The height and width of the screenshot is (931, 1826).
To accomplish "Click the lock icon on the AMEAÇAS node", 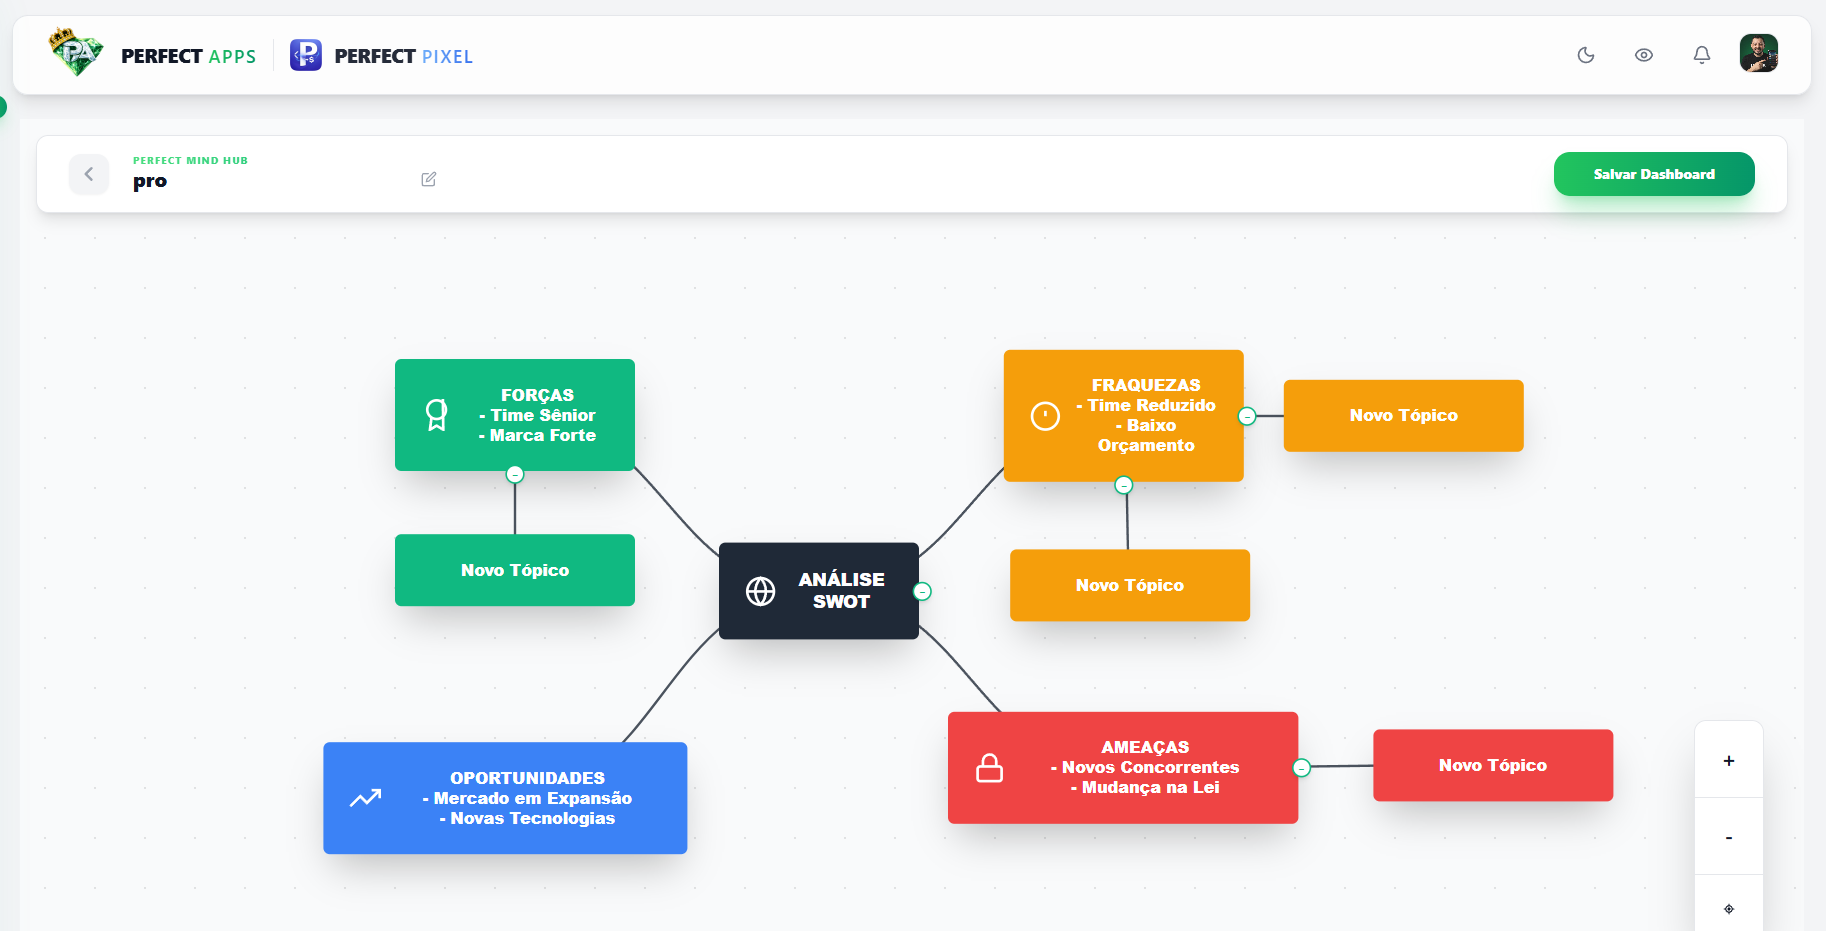I will [x=988, y=767].
